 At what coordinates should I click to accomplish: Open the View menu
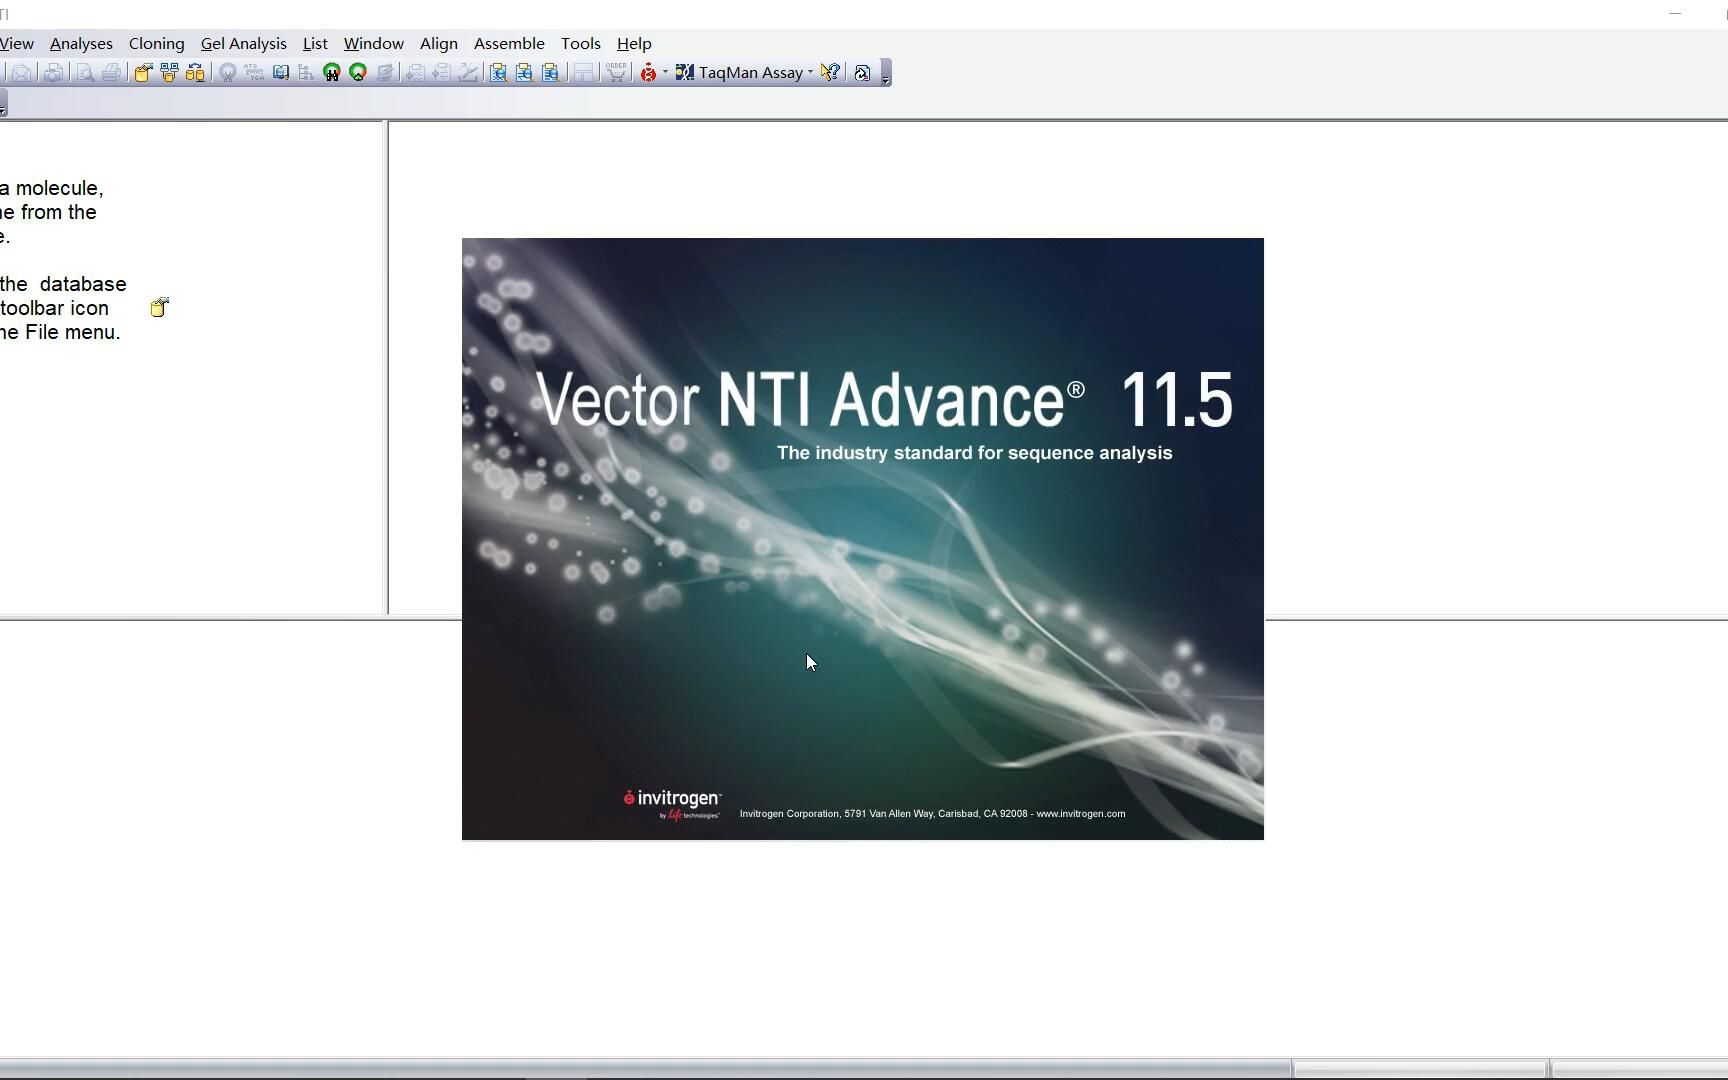(17, 44)
